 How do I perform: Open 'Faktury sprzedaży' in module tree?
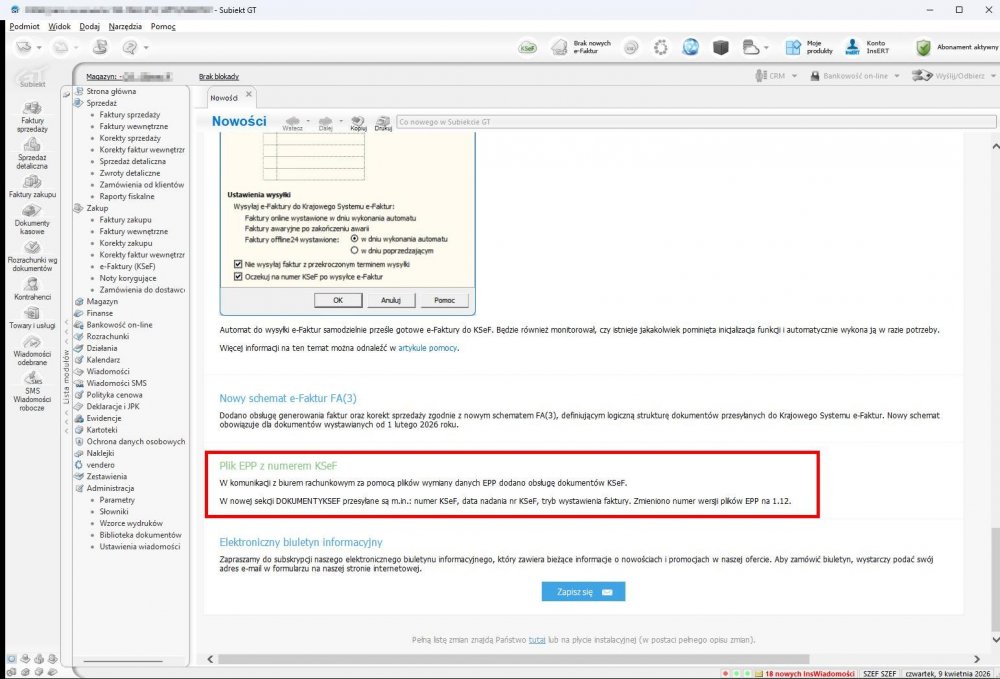tap(129, 115)
